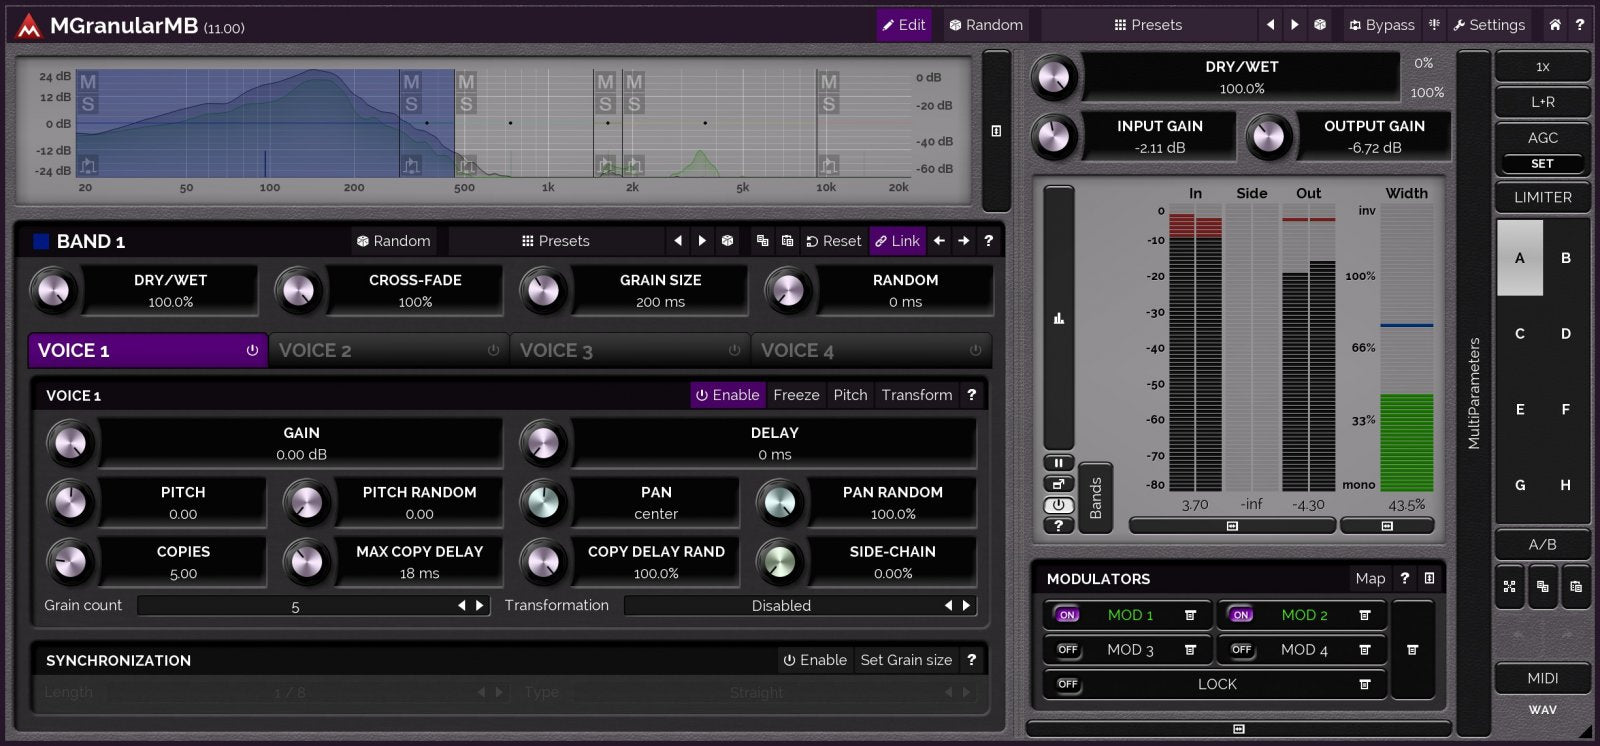Viewport: 1600px width, 746px height.
Task: Click the Band 1 random dice icon
Action: (727, 241)
